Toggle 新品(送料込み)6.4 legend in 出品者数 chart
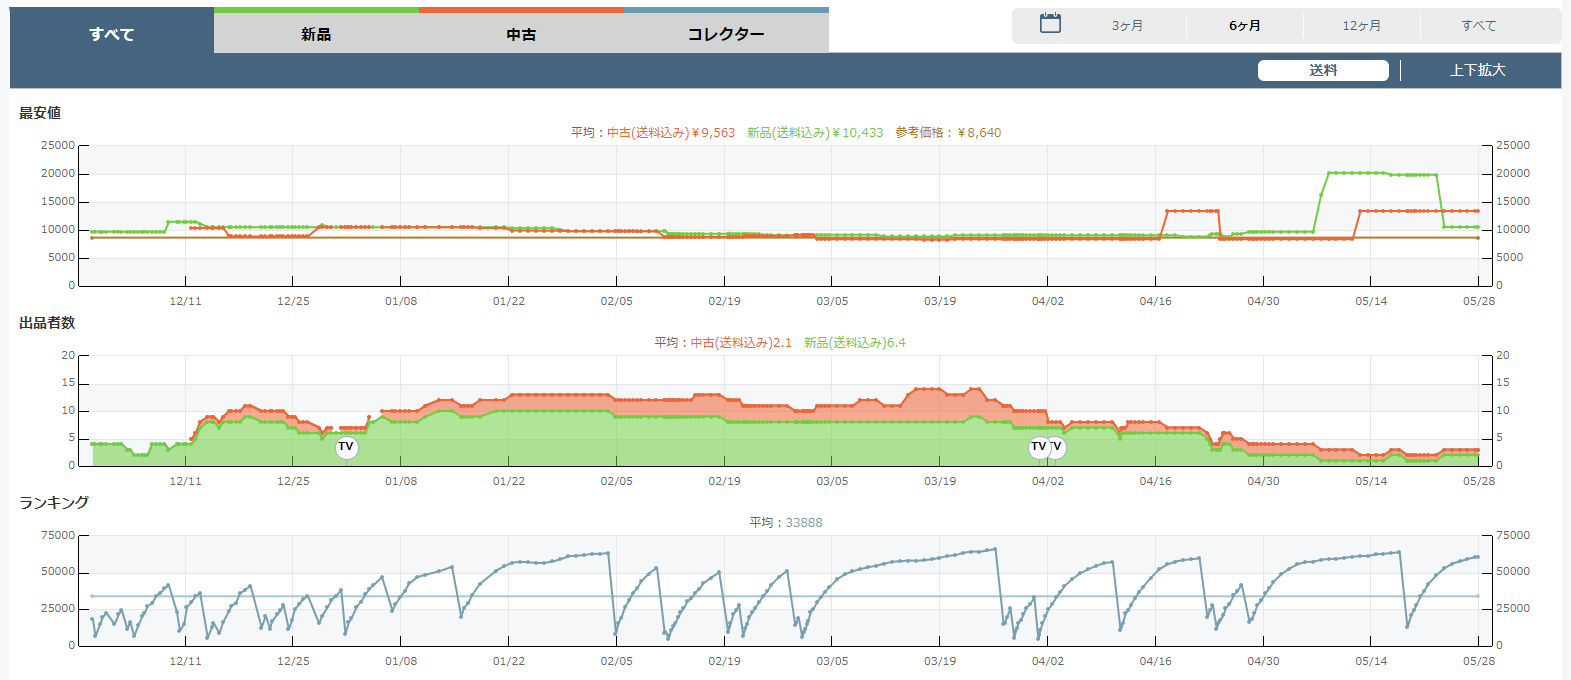This screenshot has height=680, width=1571. pyautogui.click(x=854, y=343)
